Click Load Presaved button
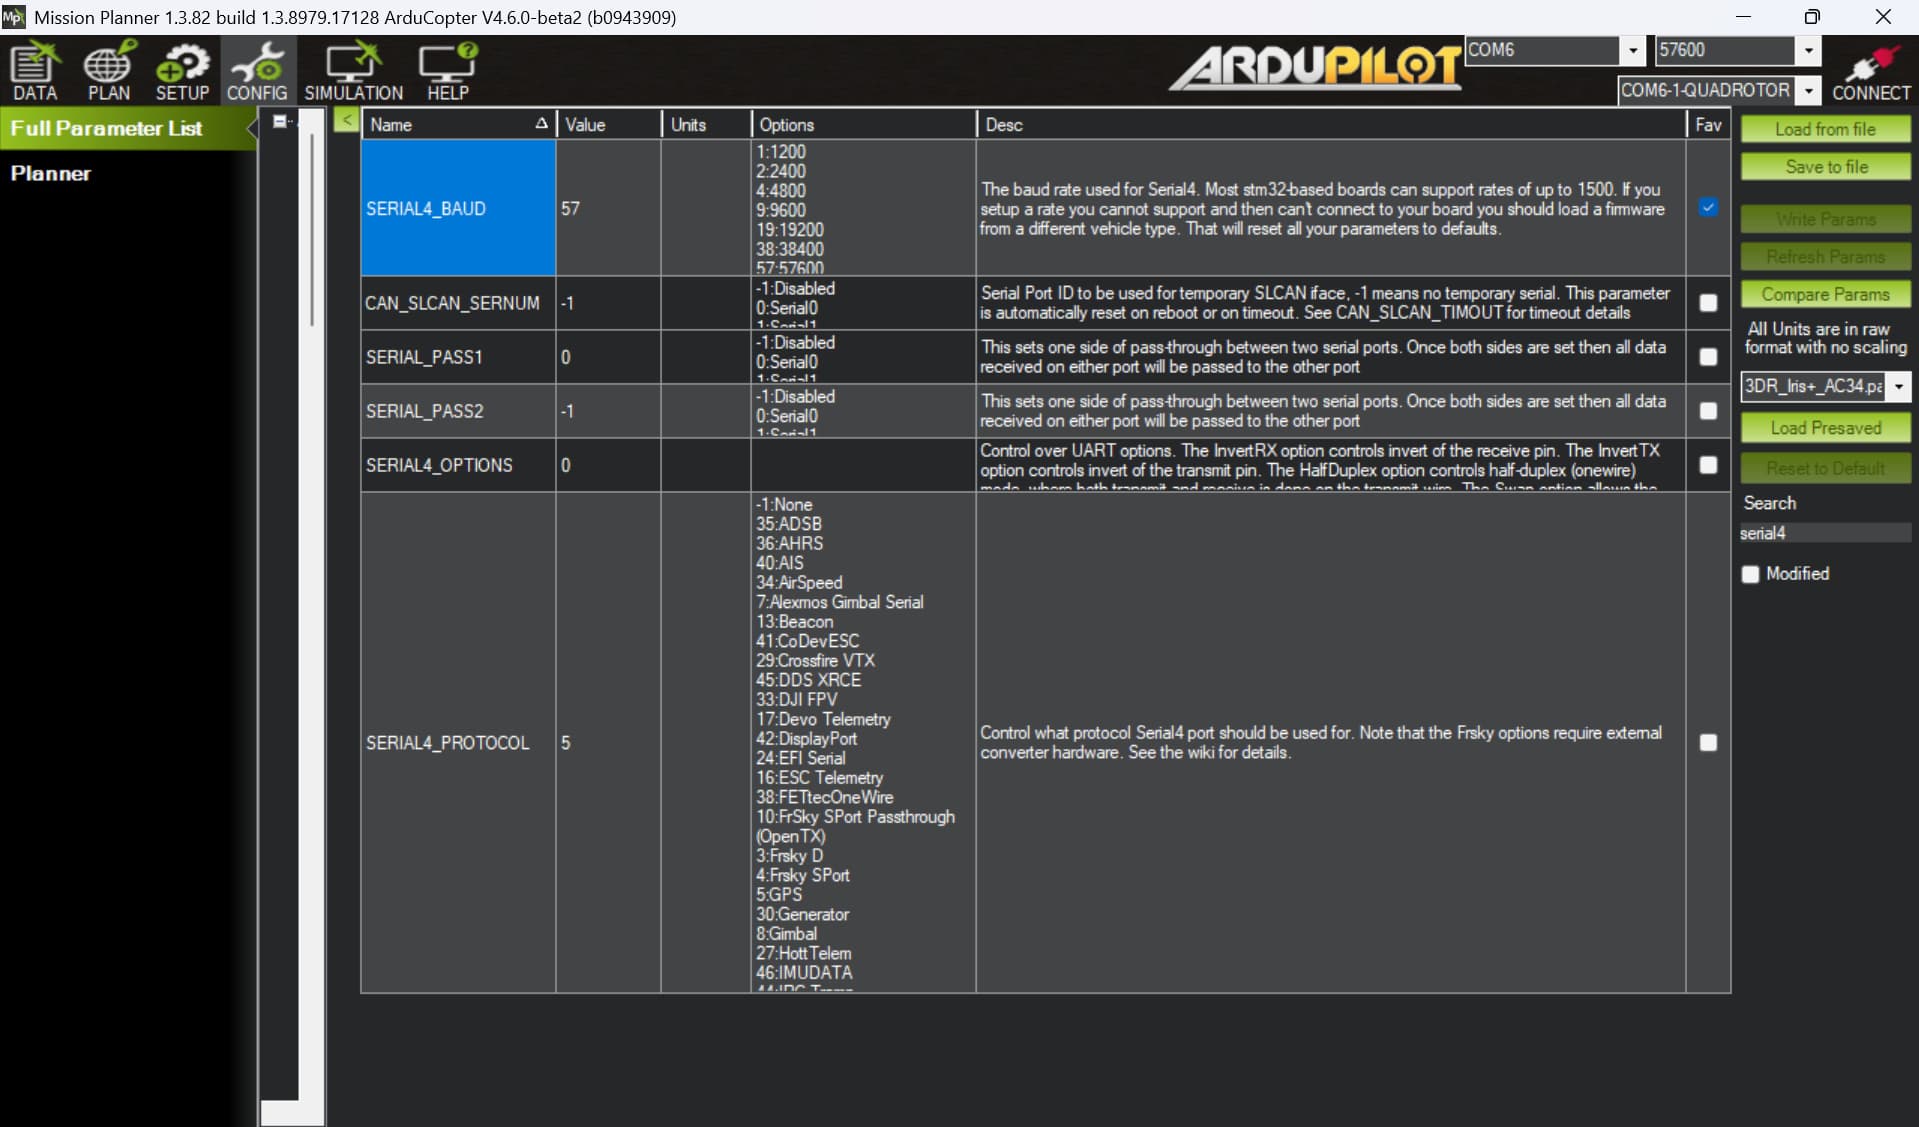The height and width of the screenshot is (1127, 1919). click(x=1825, y=428)
